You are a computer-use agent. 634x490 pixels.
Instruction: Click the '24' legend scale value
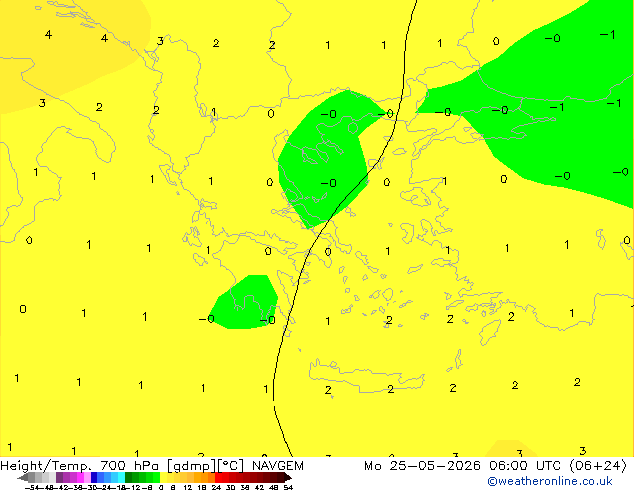[x=216, y=488]
